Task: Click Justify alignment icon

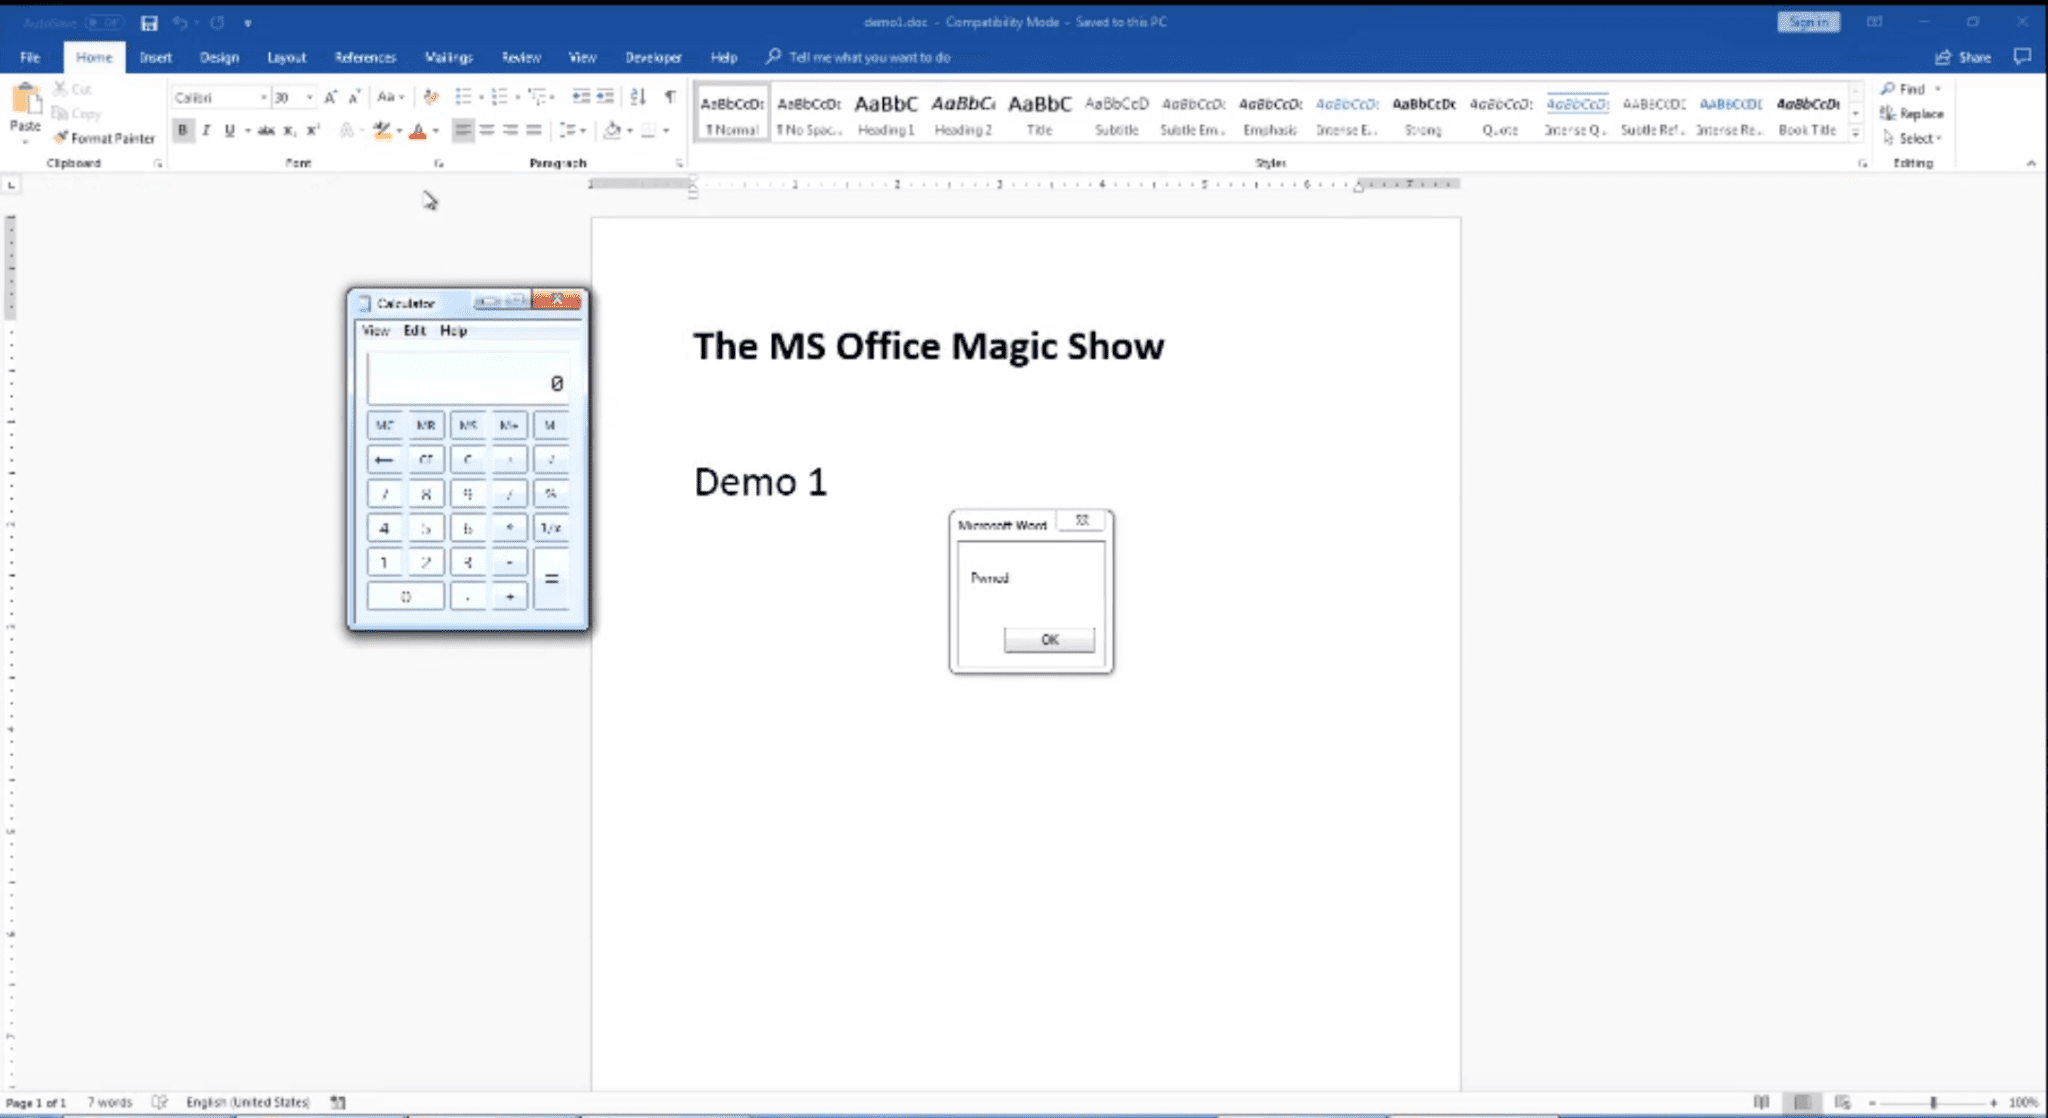Action: click(x=534, y=130)
